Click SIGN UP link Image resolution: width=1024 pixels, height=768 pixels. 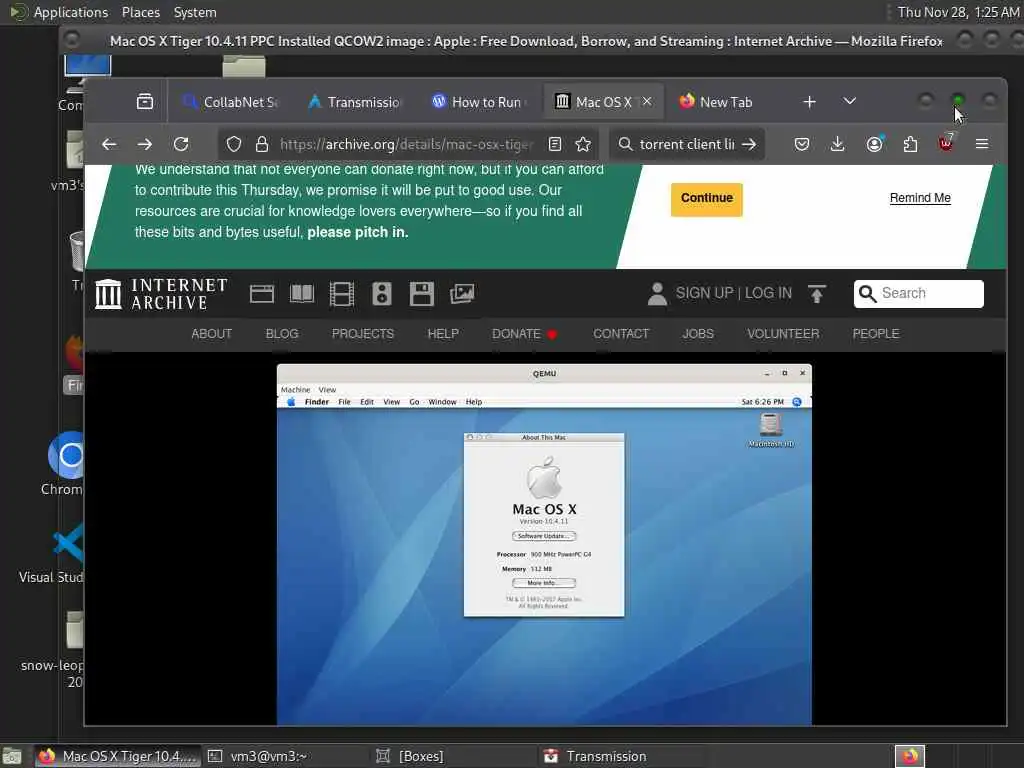tap(704, 293)
